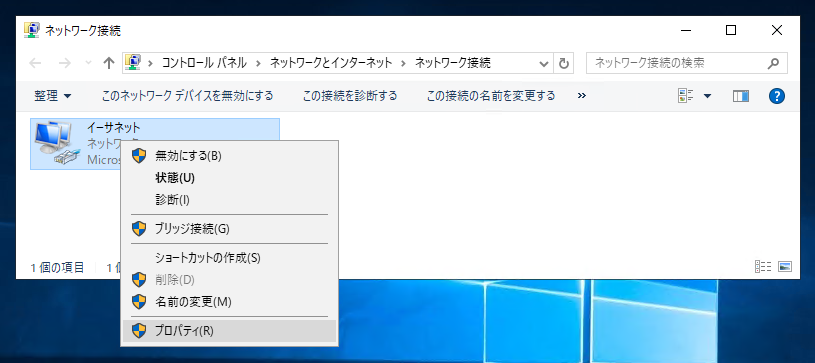This screenshot has width=815, height=363.
Task: Open recent locations dropdown next to forward arrow
Action: [88, 63]
